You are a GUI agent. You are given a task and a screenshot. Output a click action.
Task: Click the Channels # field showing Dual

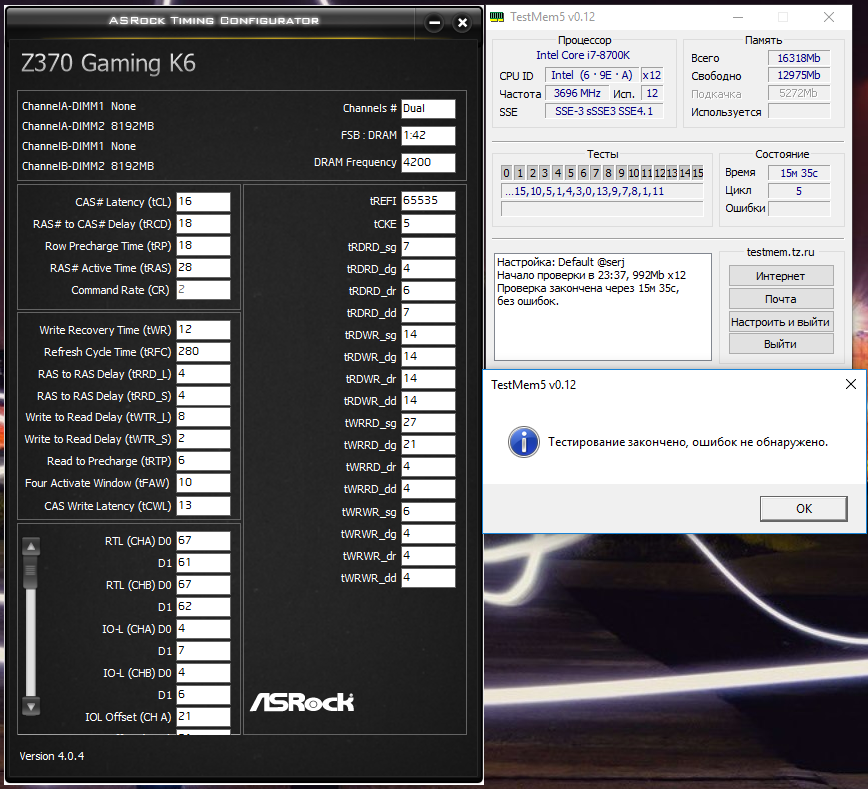pyautogui.click(x=428, y=109)
